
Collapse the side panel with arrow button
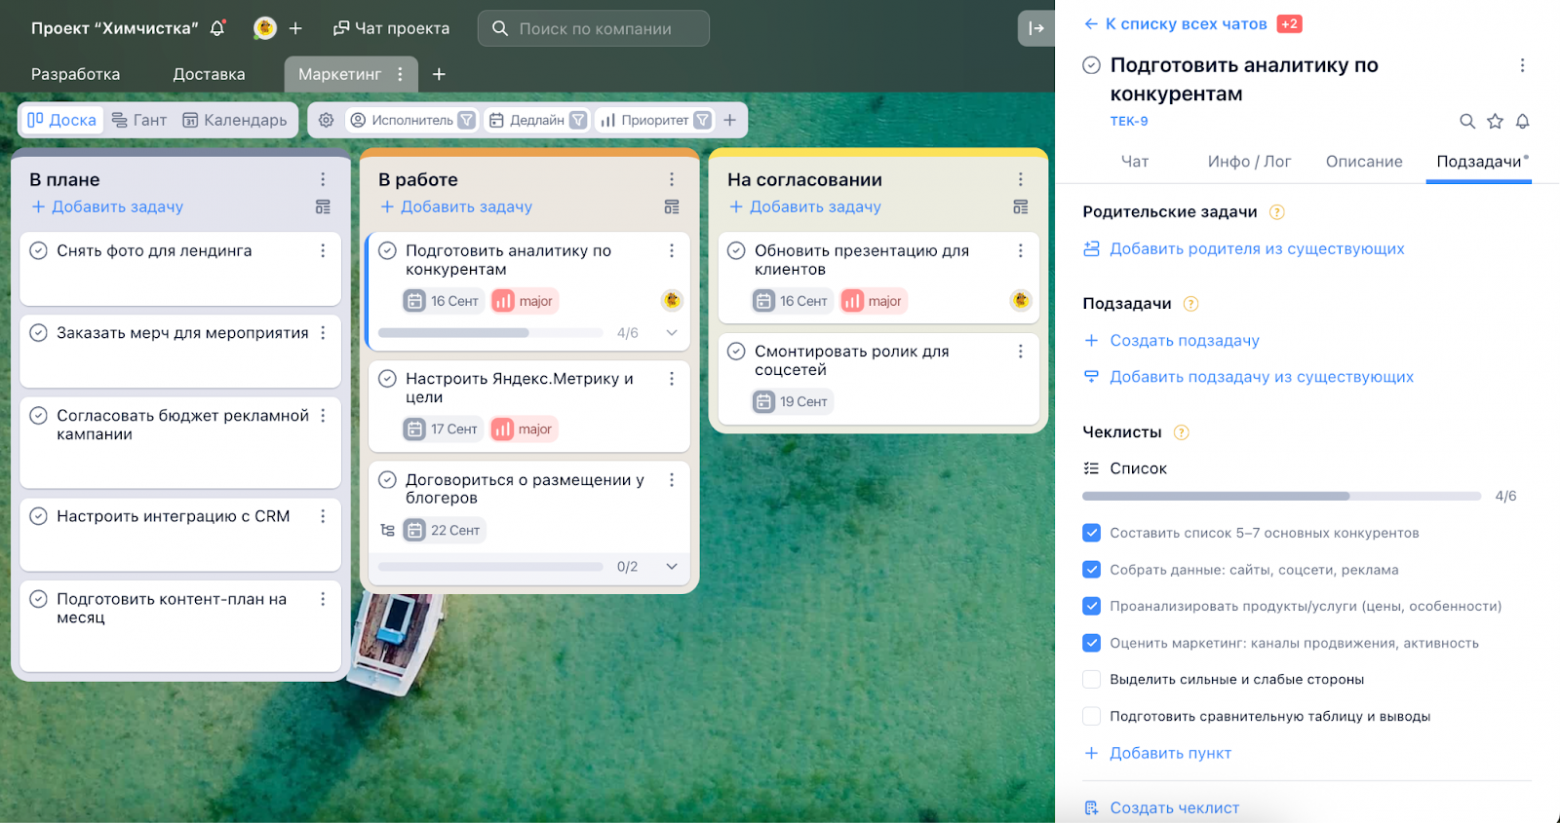pos(1036,28)
